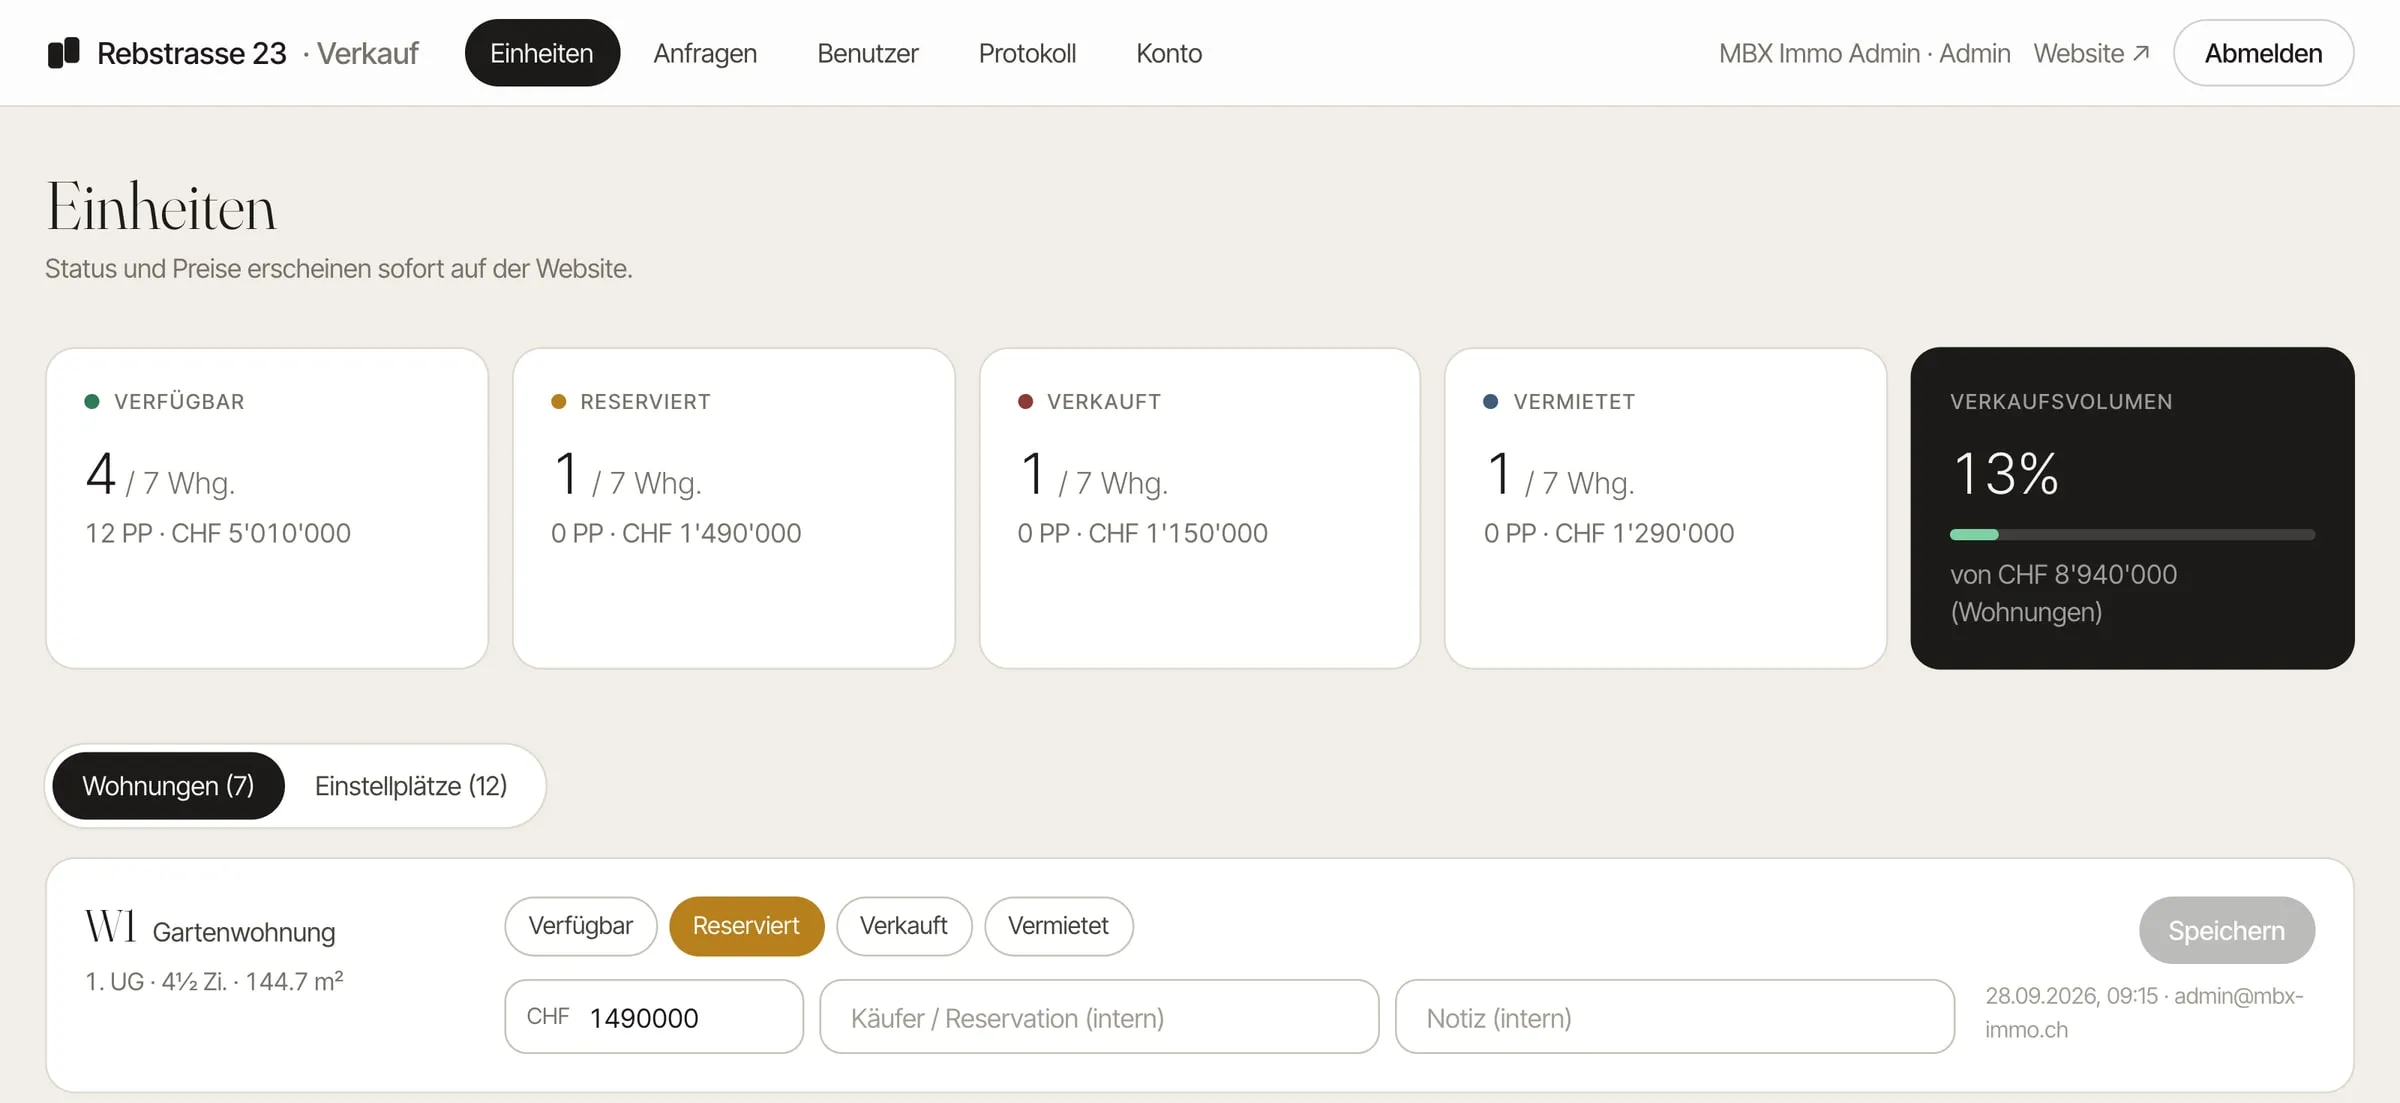
Task: Go to the Benutzer section
Action: coord(867,53)
